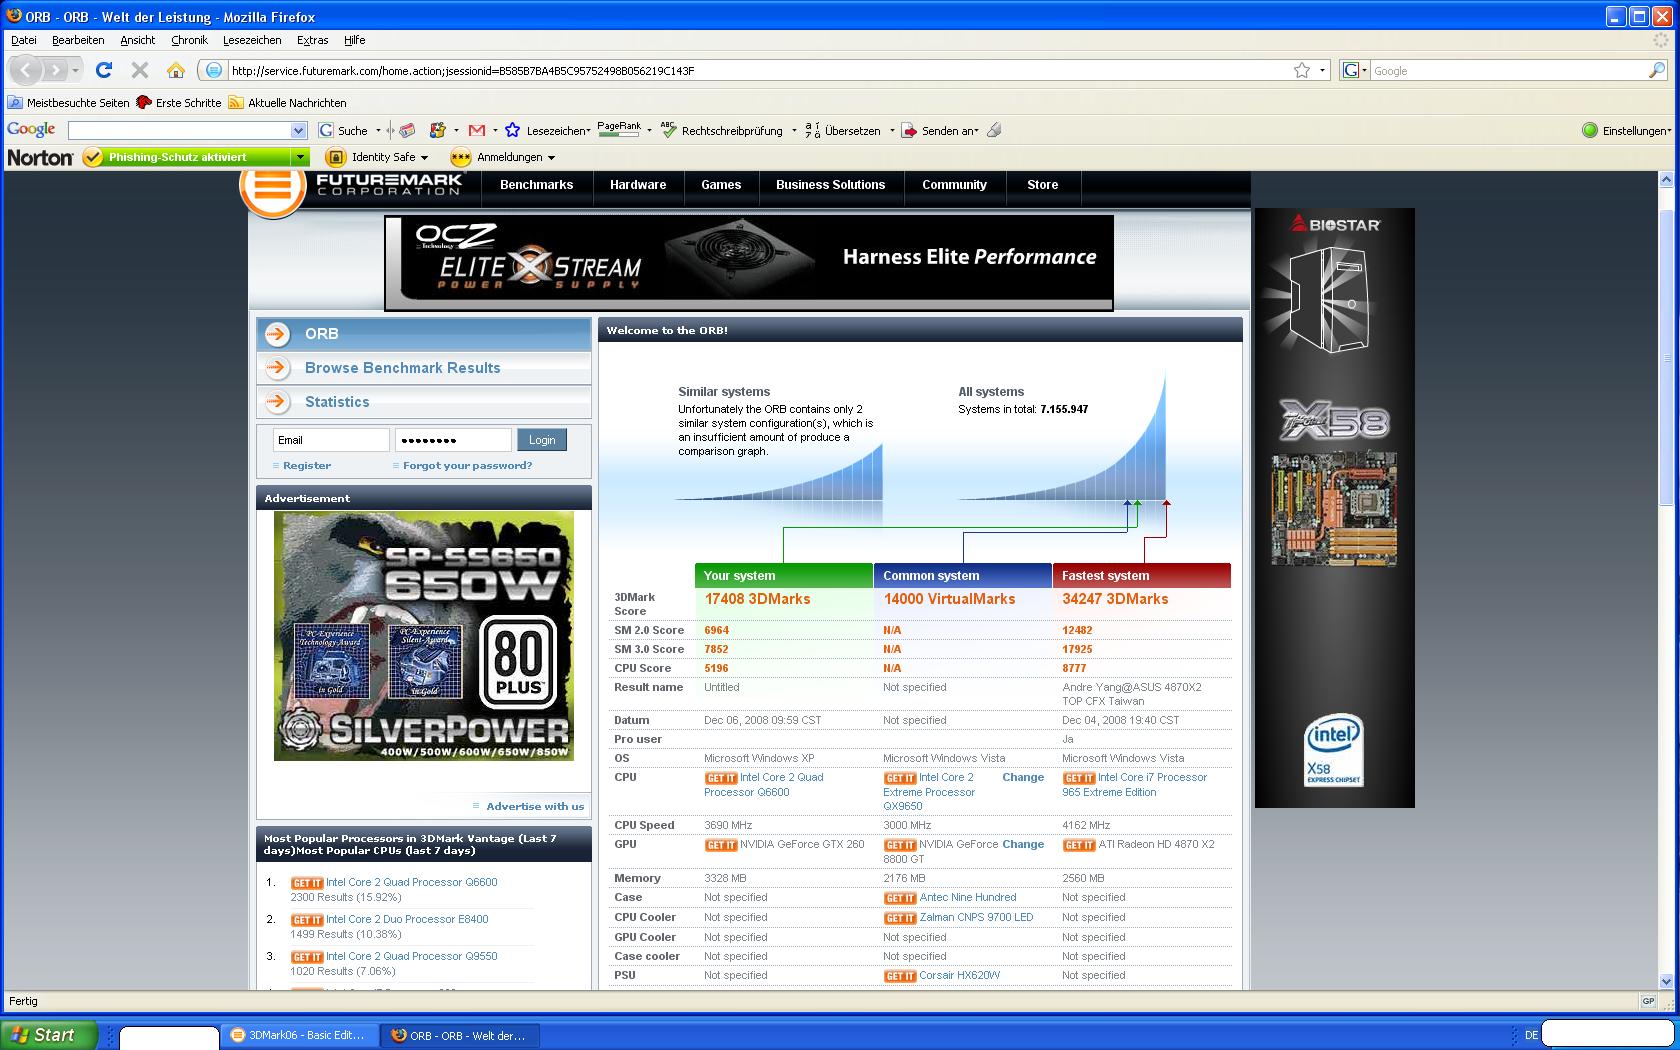Click the browser Forward arrow button
The image size is (1680, 1050).
click(x=56, y=70)
